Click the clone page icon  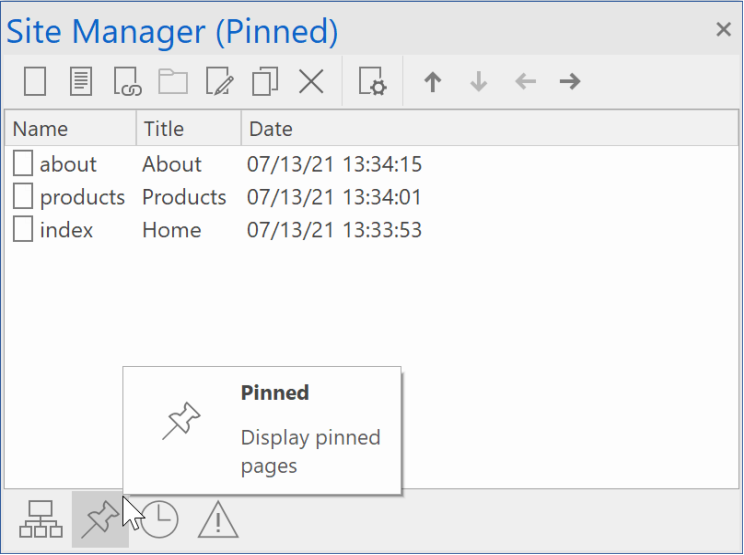pos(265,82)
